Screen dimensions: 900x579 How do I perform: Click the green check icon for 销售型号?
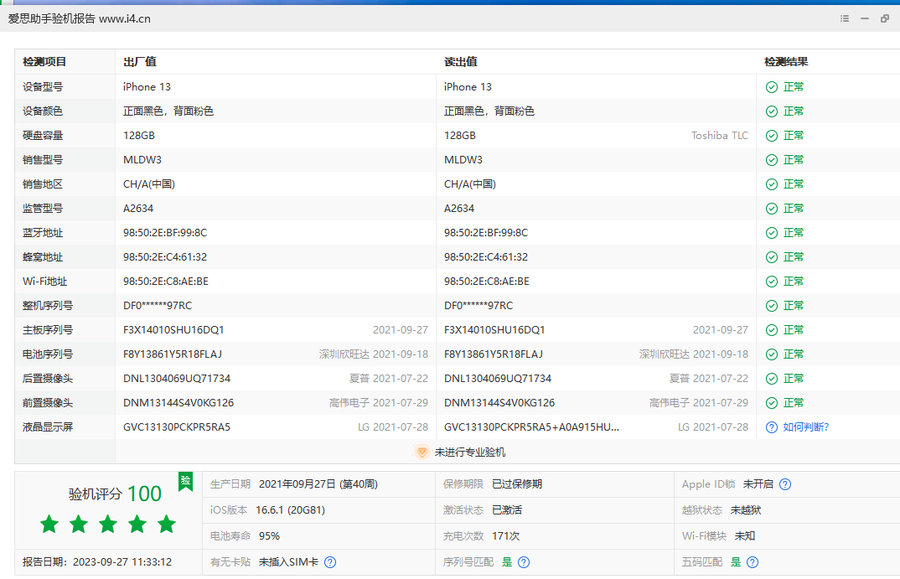771,160
